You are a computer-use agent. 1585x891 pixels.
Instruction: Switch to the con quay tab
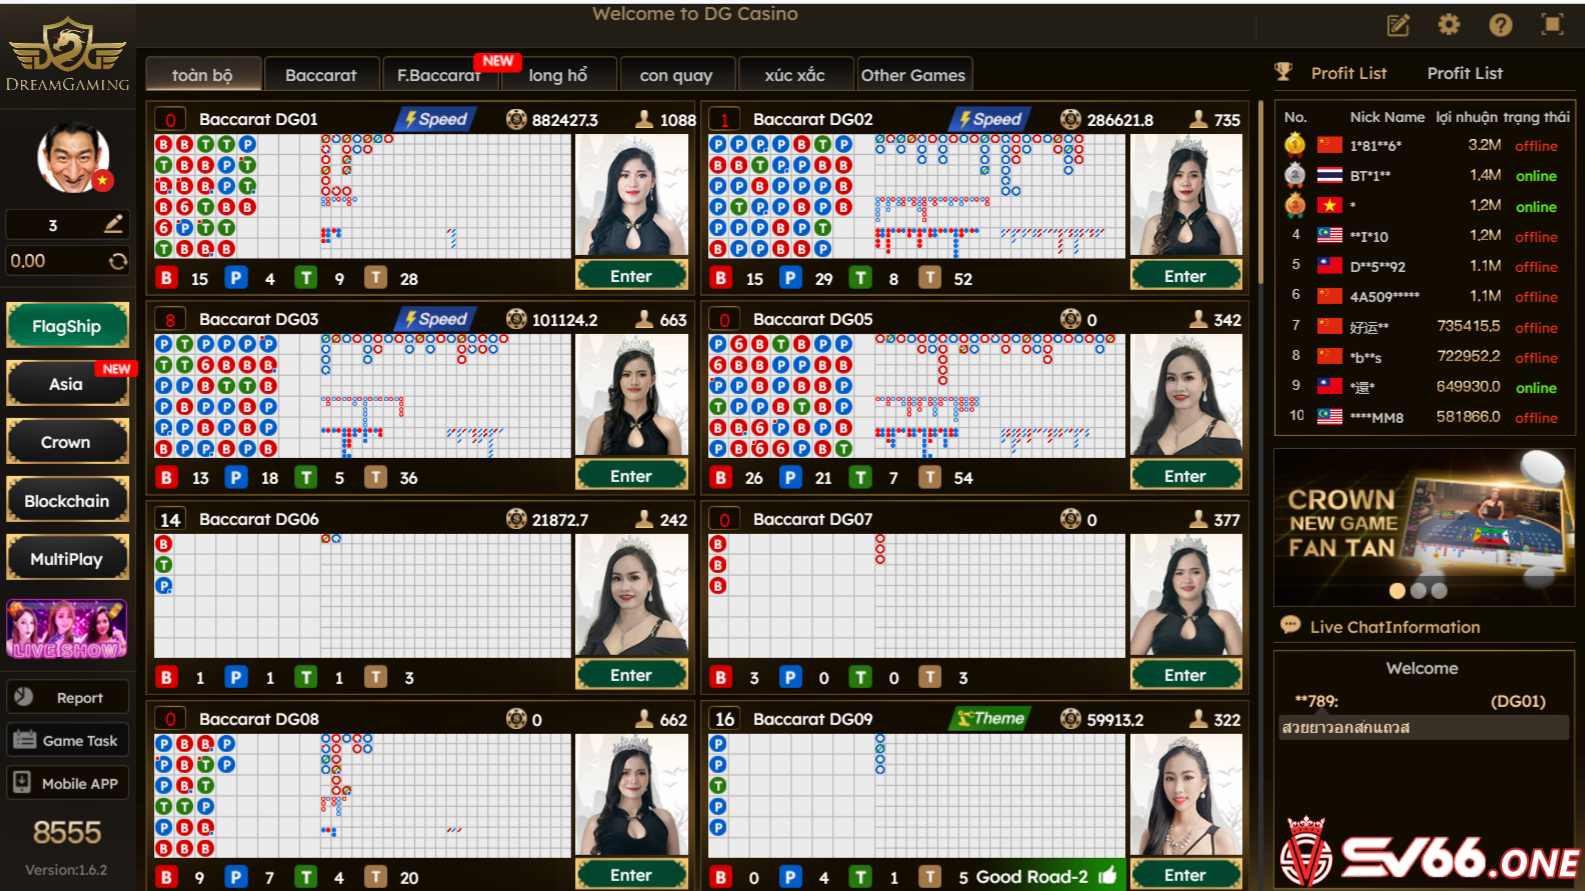(676, 75)
